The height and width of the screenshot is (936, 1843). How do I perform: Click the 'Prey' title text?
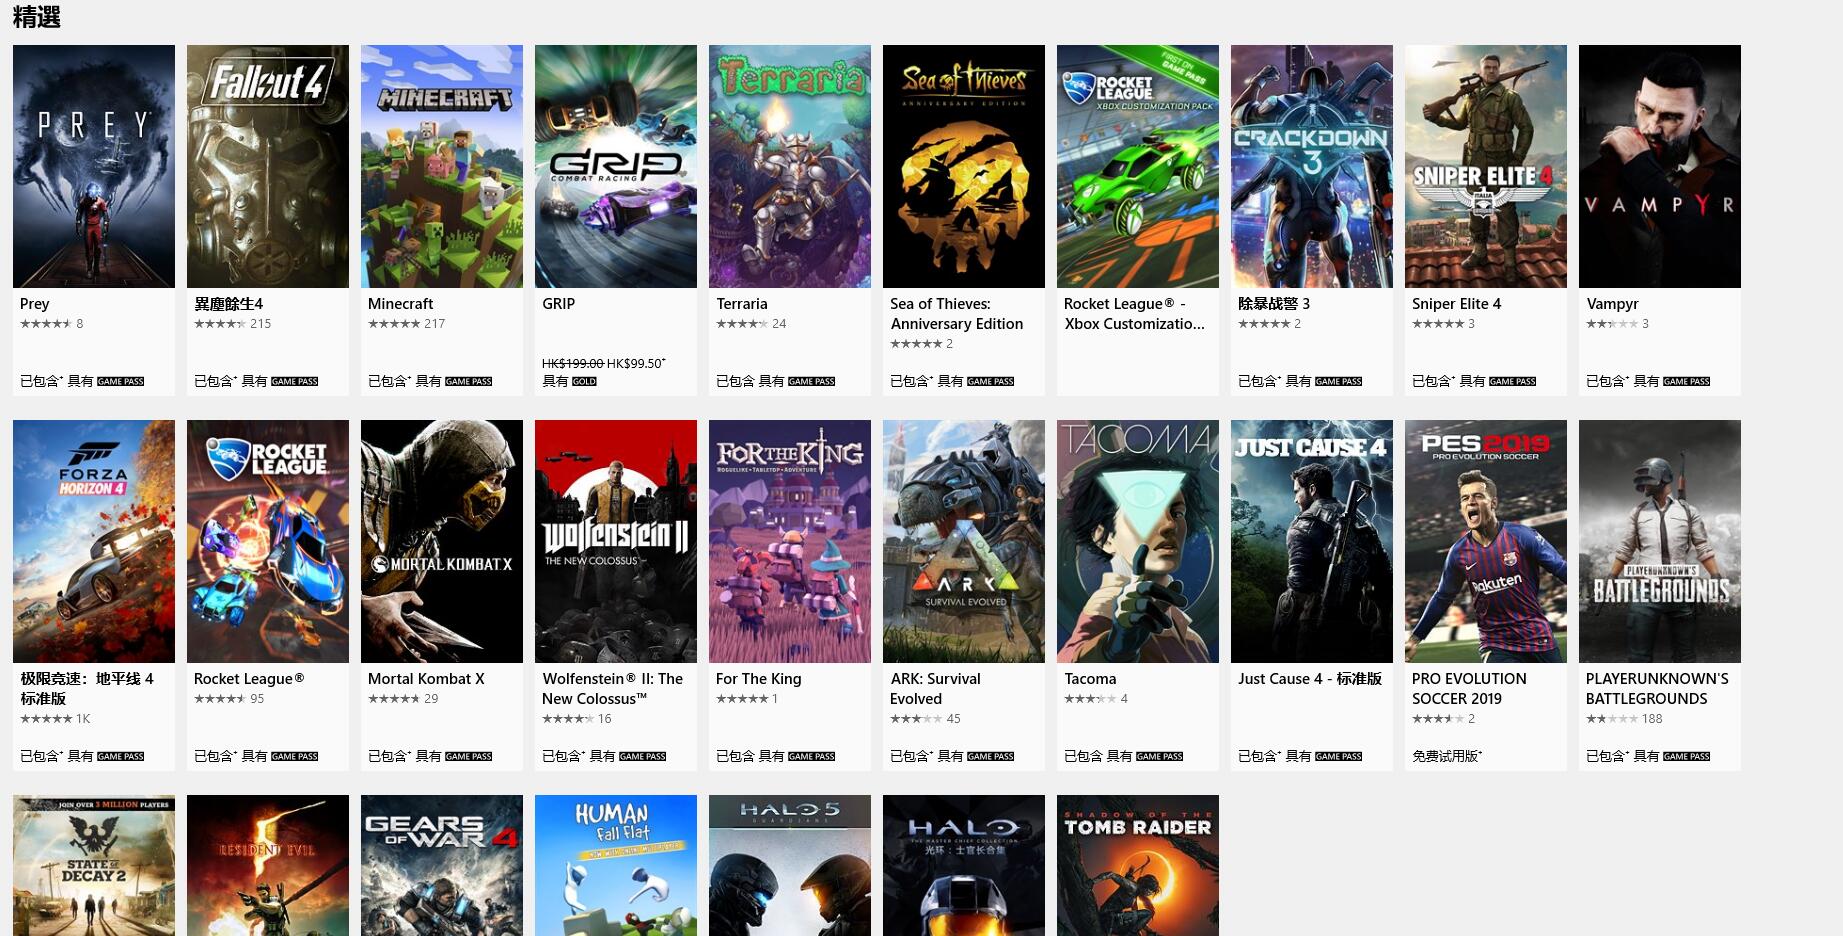point(35,304)
